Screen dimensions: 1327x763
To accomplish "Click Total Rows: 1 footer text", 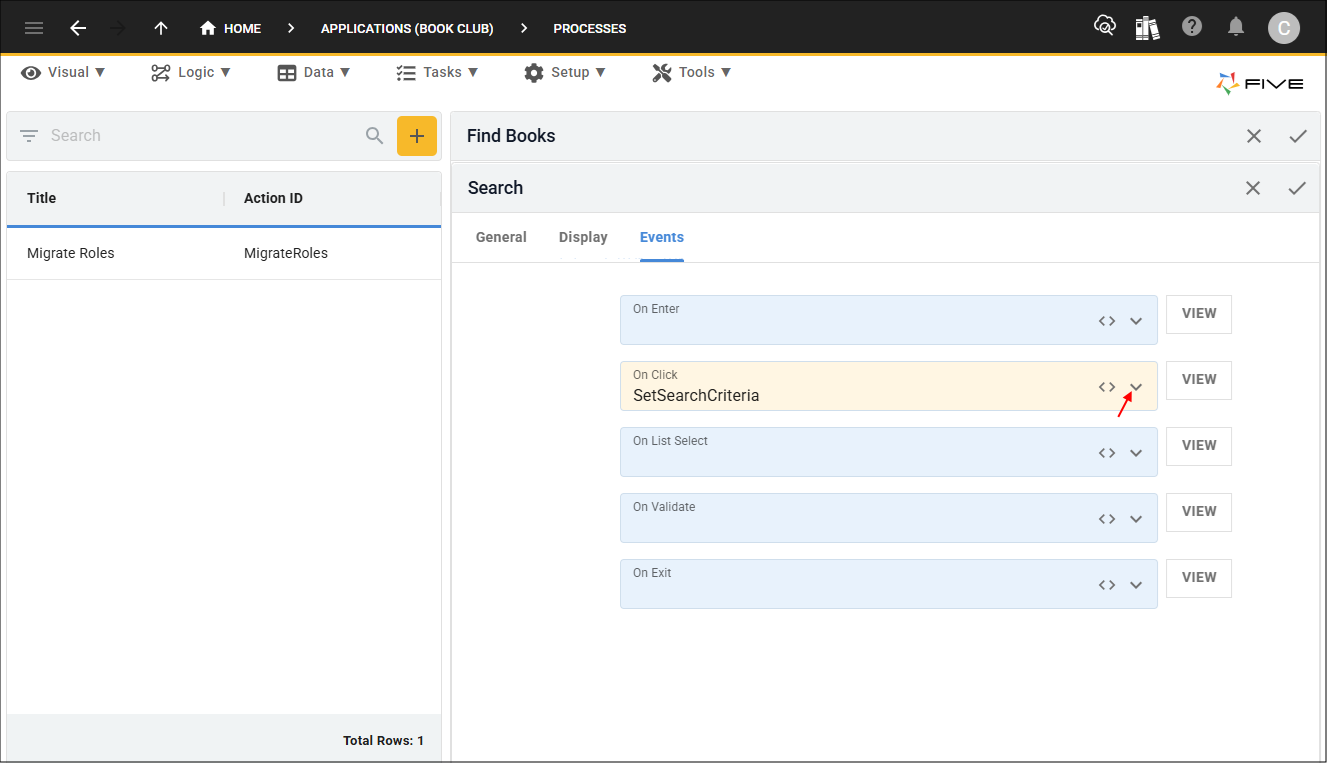I will (383, 741).
